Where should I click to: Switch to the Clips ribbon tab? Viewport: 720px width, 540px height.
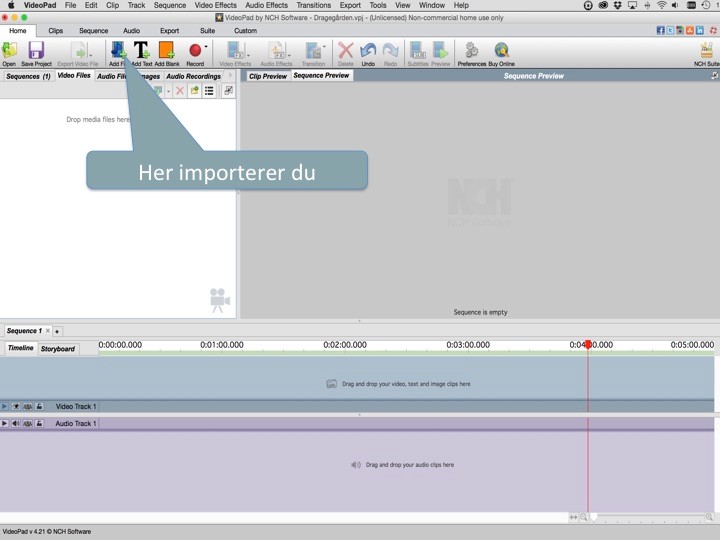point(56,30)
